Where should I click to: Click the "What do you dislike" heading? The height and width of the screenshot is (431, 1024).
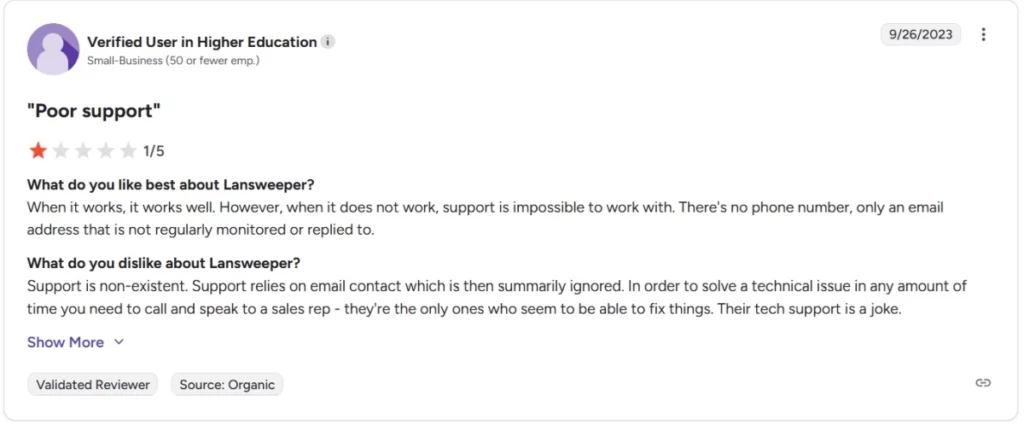(x=164, y=264)
